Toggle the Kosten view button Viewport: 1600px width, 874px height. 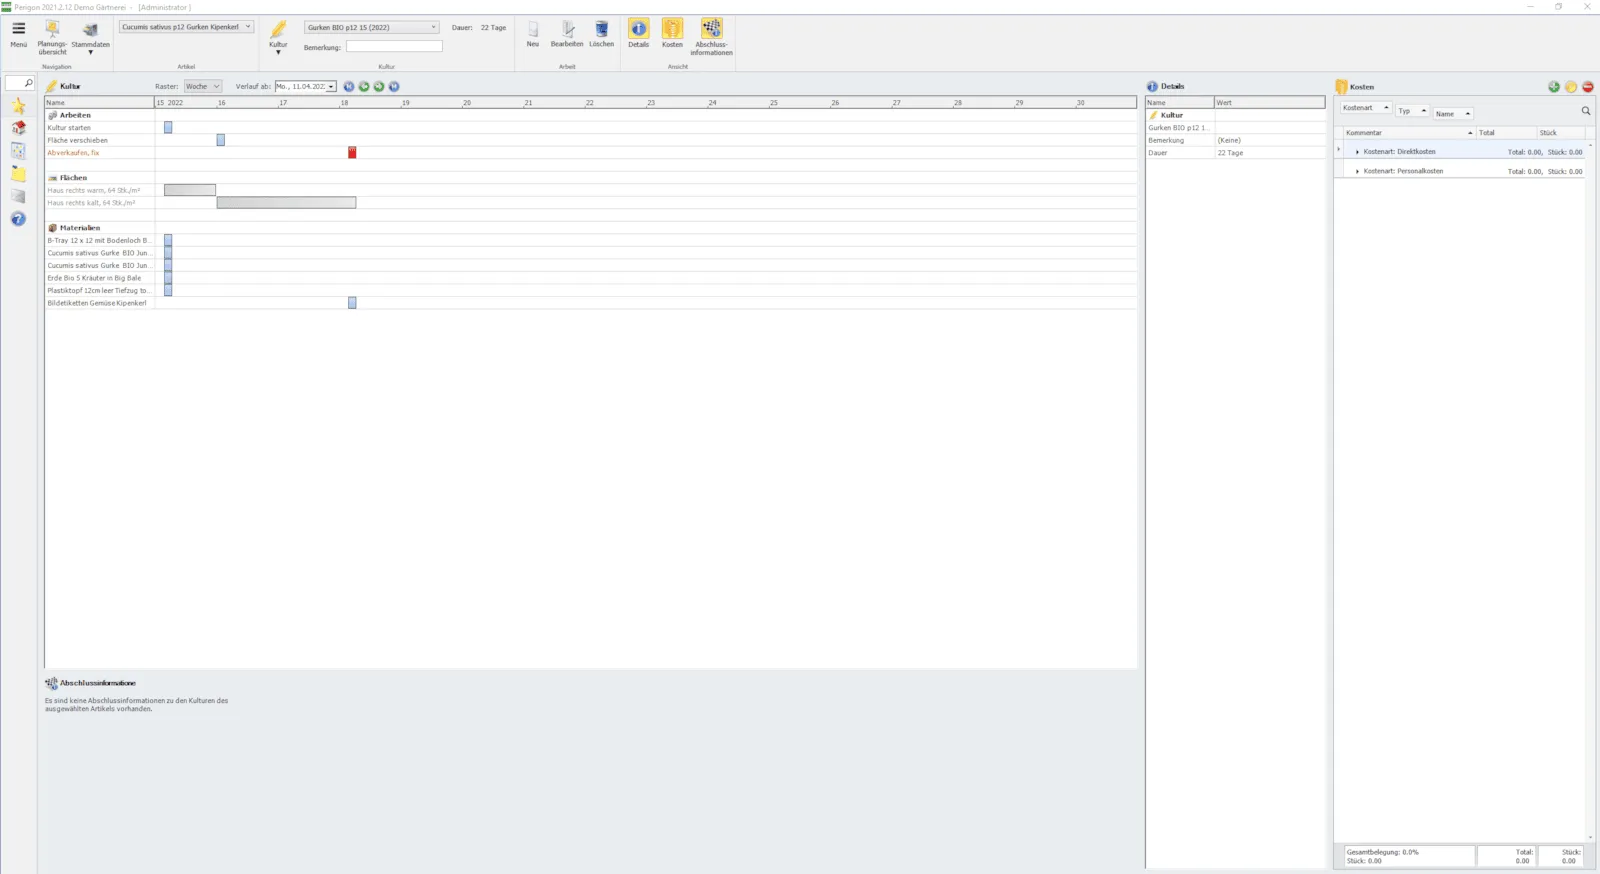[x=672, y=33]
